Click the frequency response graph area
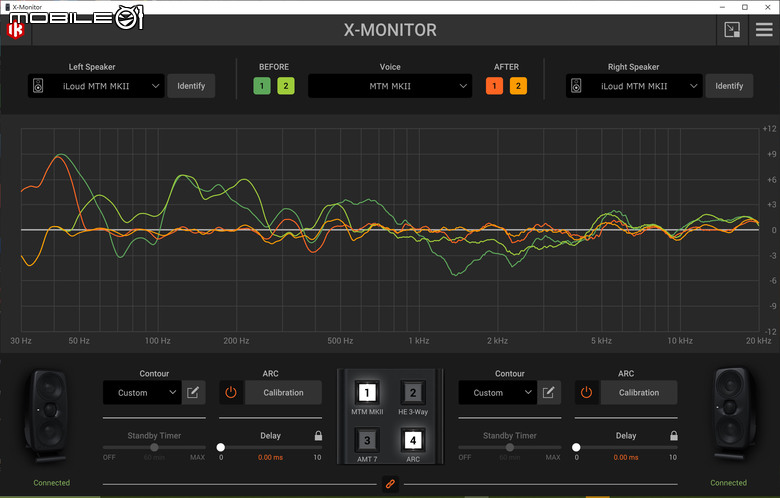The width and height of the screenshot is (780, 498). pyautogui.click(x=390, y=230)
